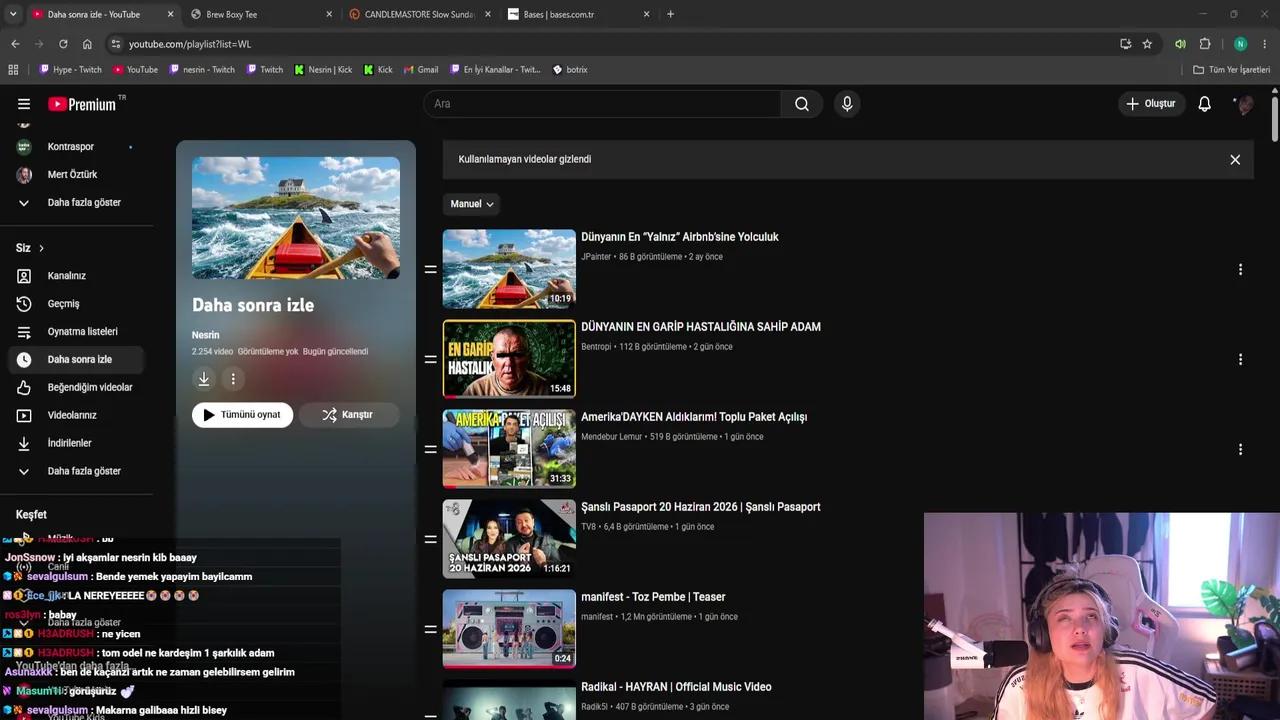This screenshot has width=1280, height=720.
Task: Close the Daha sonra izle YouTube tab
Action: pyautogui.click(x=170, y=14)
